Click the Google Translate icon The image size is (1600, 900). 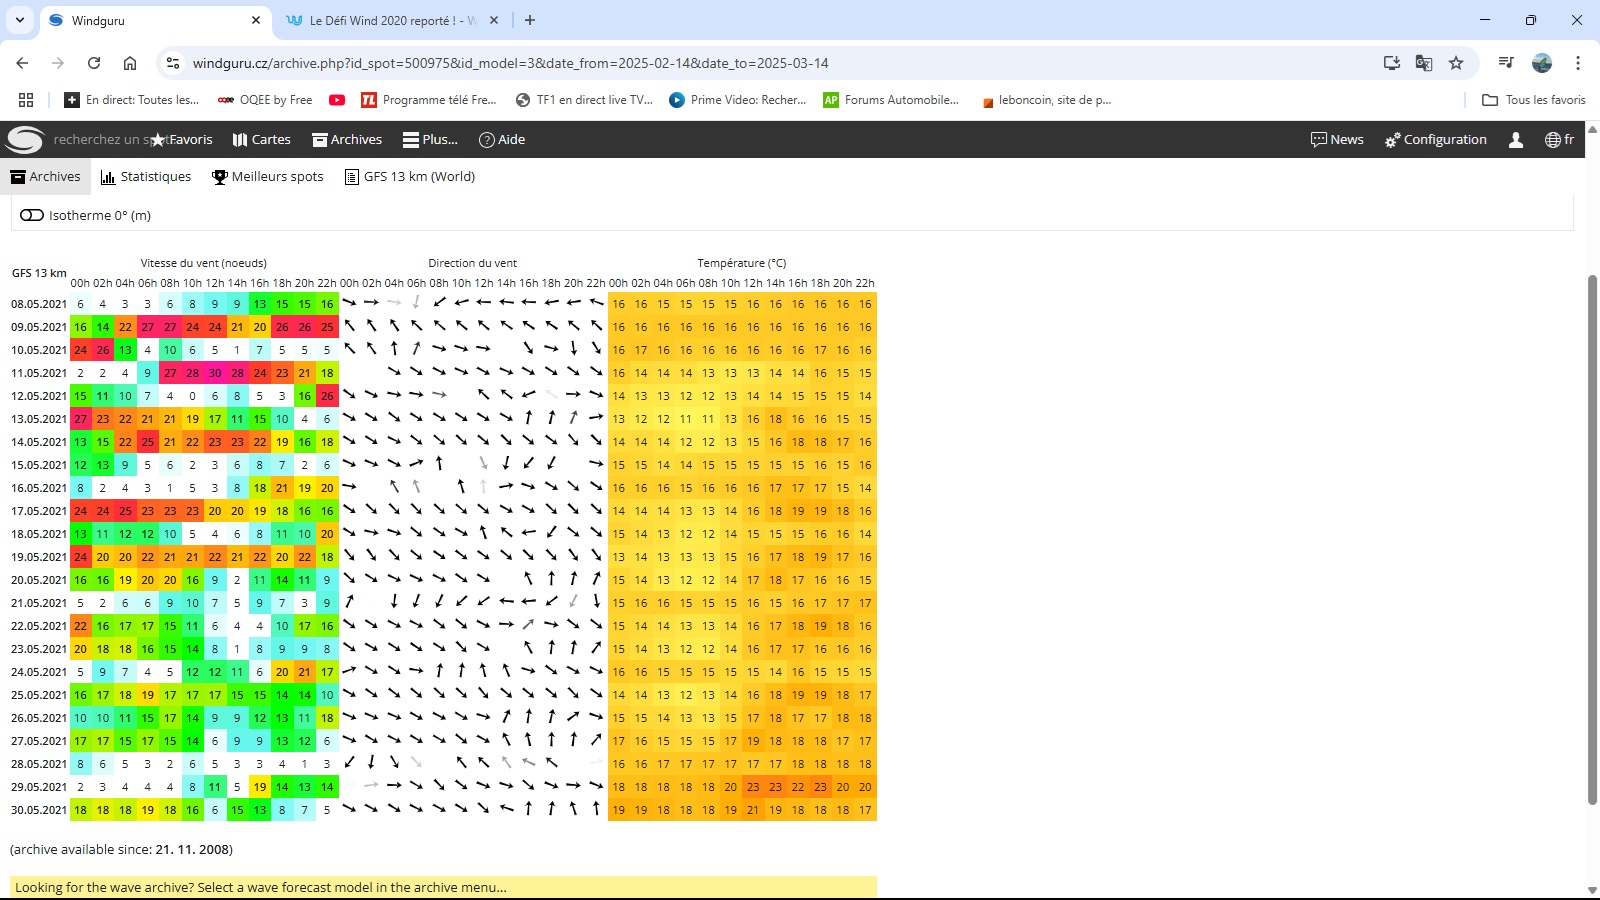click(x=1424, y=63)
